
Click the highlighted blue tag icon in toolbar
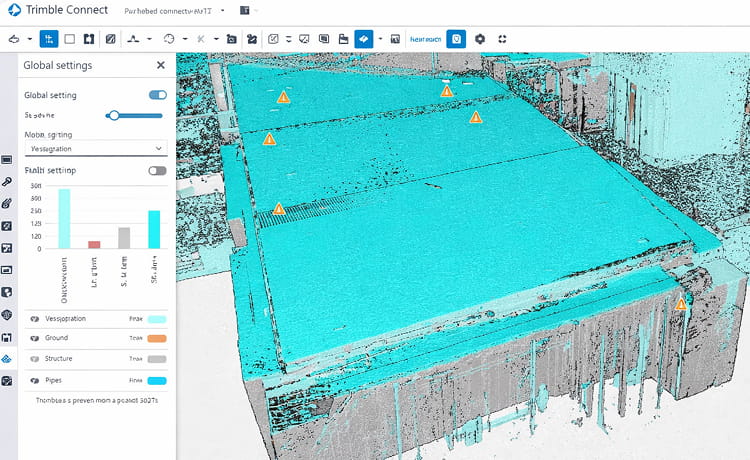pos(364,39)
